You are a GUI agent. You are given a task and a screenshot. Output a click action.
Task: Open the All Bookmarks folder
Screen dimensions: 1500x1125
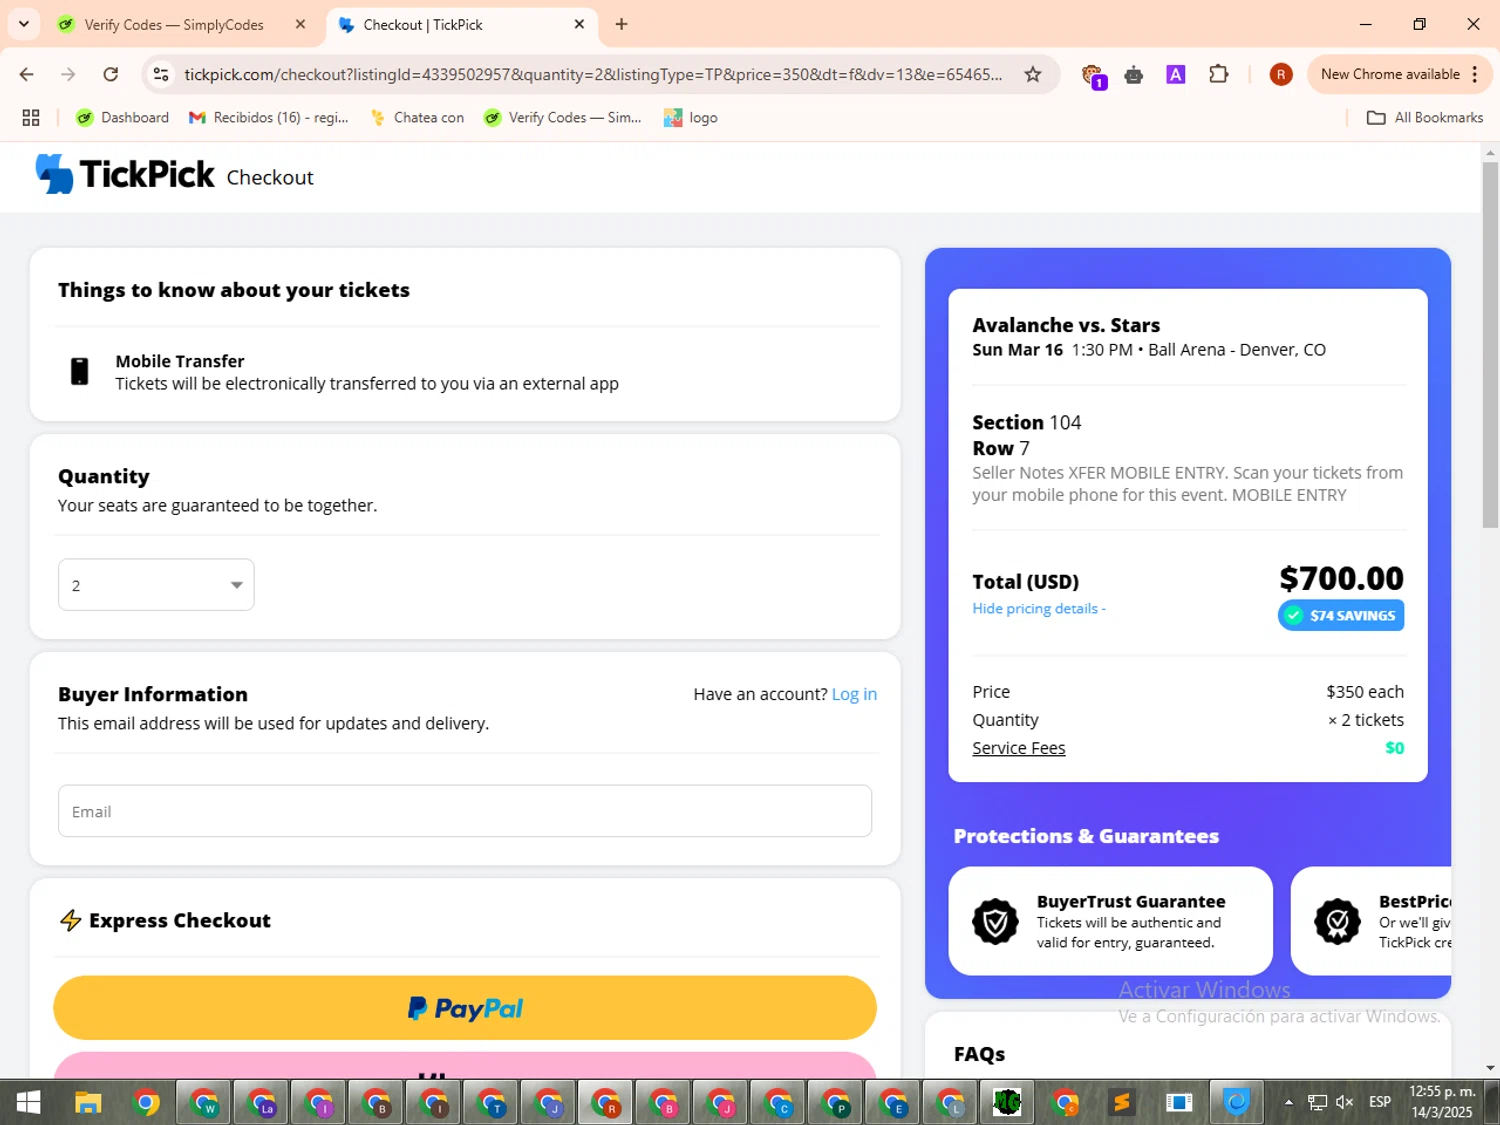(x=1425, y=118)
